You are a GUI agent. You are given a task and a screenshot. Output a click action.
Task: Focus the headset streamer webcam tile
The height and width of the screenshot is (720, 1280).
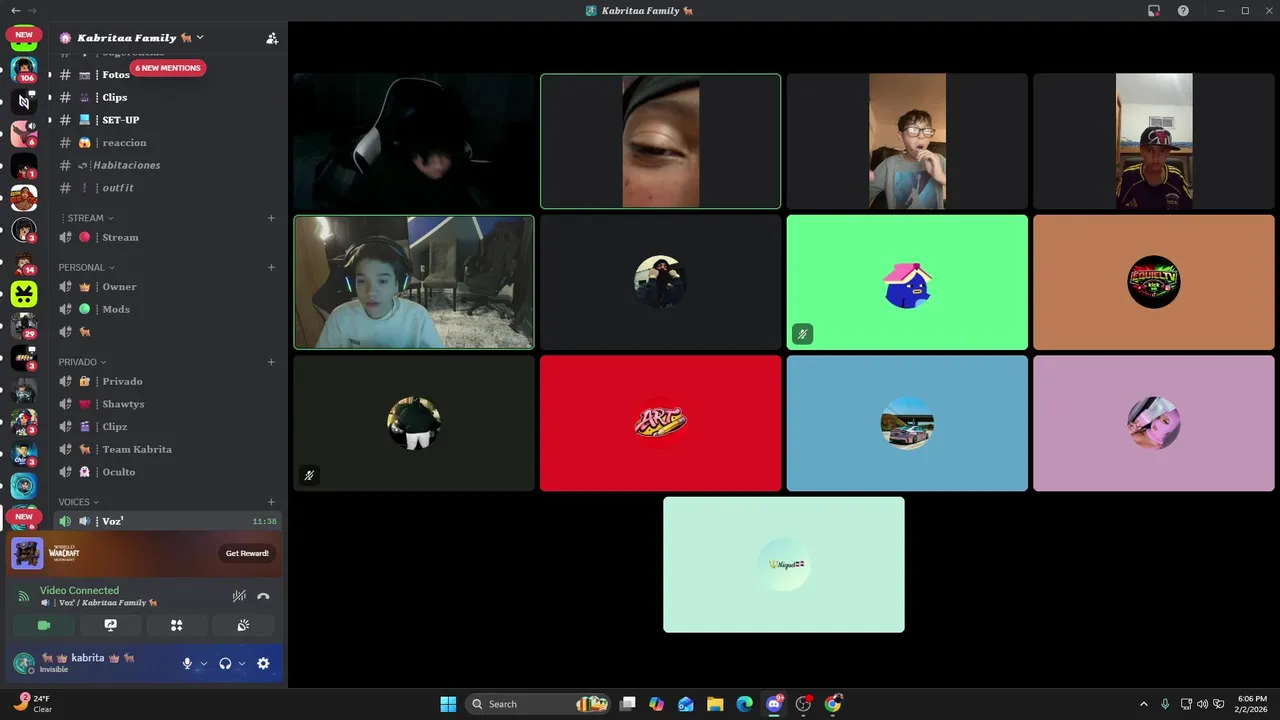point(414,282)
